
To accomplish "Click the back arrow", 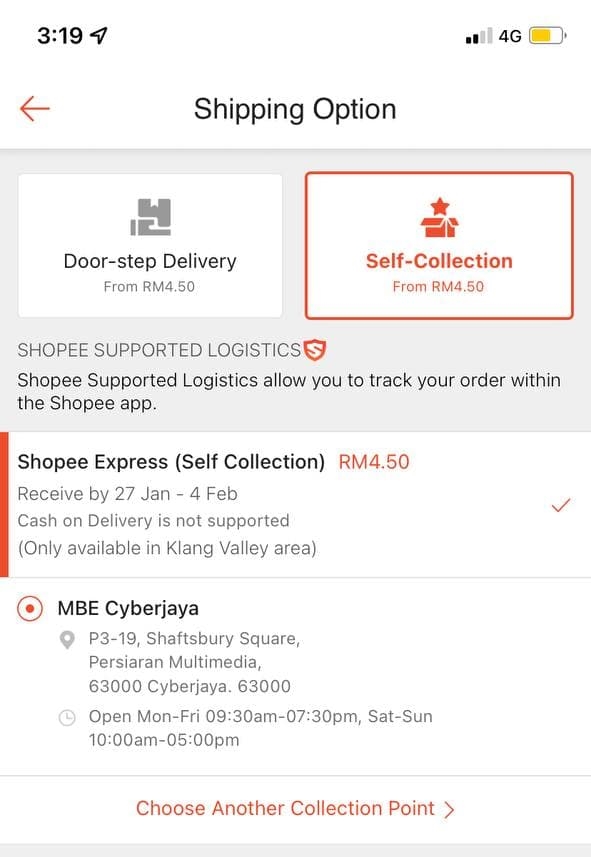I will coord(35,109).
